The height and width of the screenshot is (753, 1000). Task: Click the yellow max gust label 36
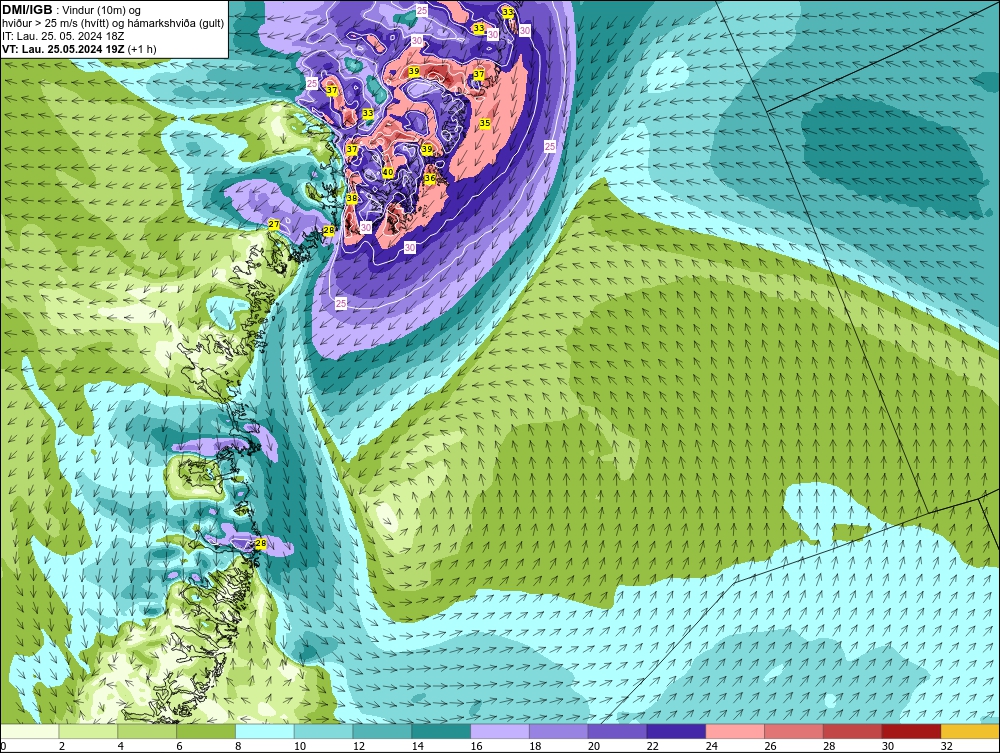(430, 178)
